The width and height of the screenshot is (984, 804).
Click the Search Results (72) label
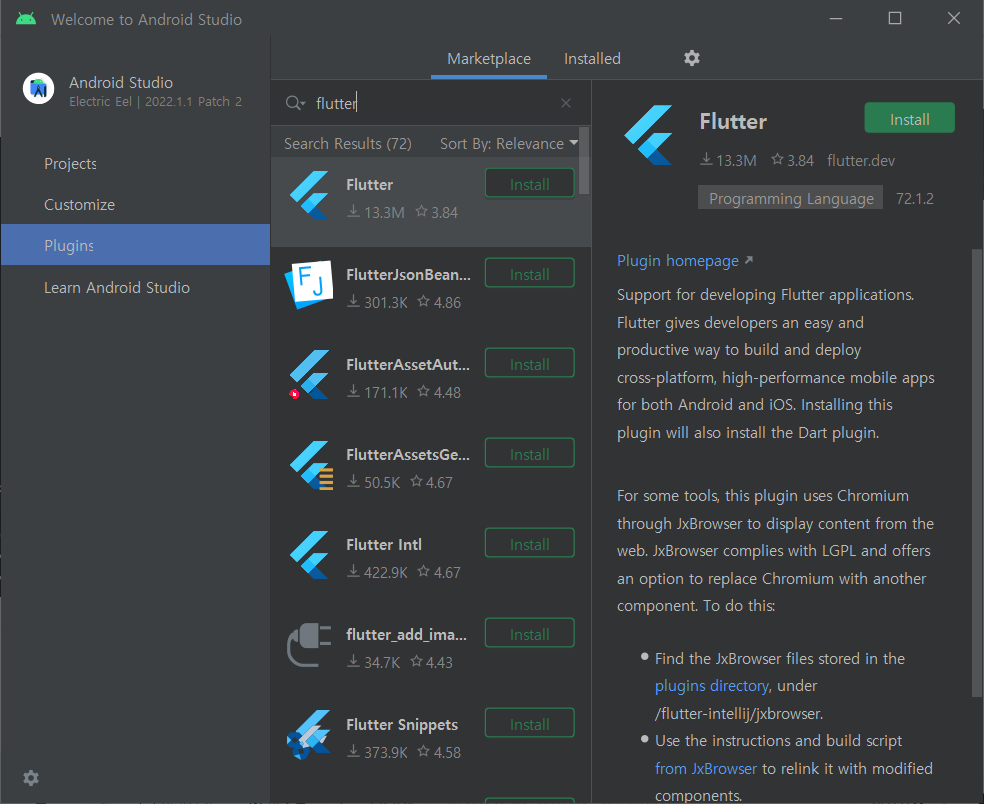[348, 144]
